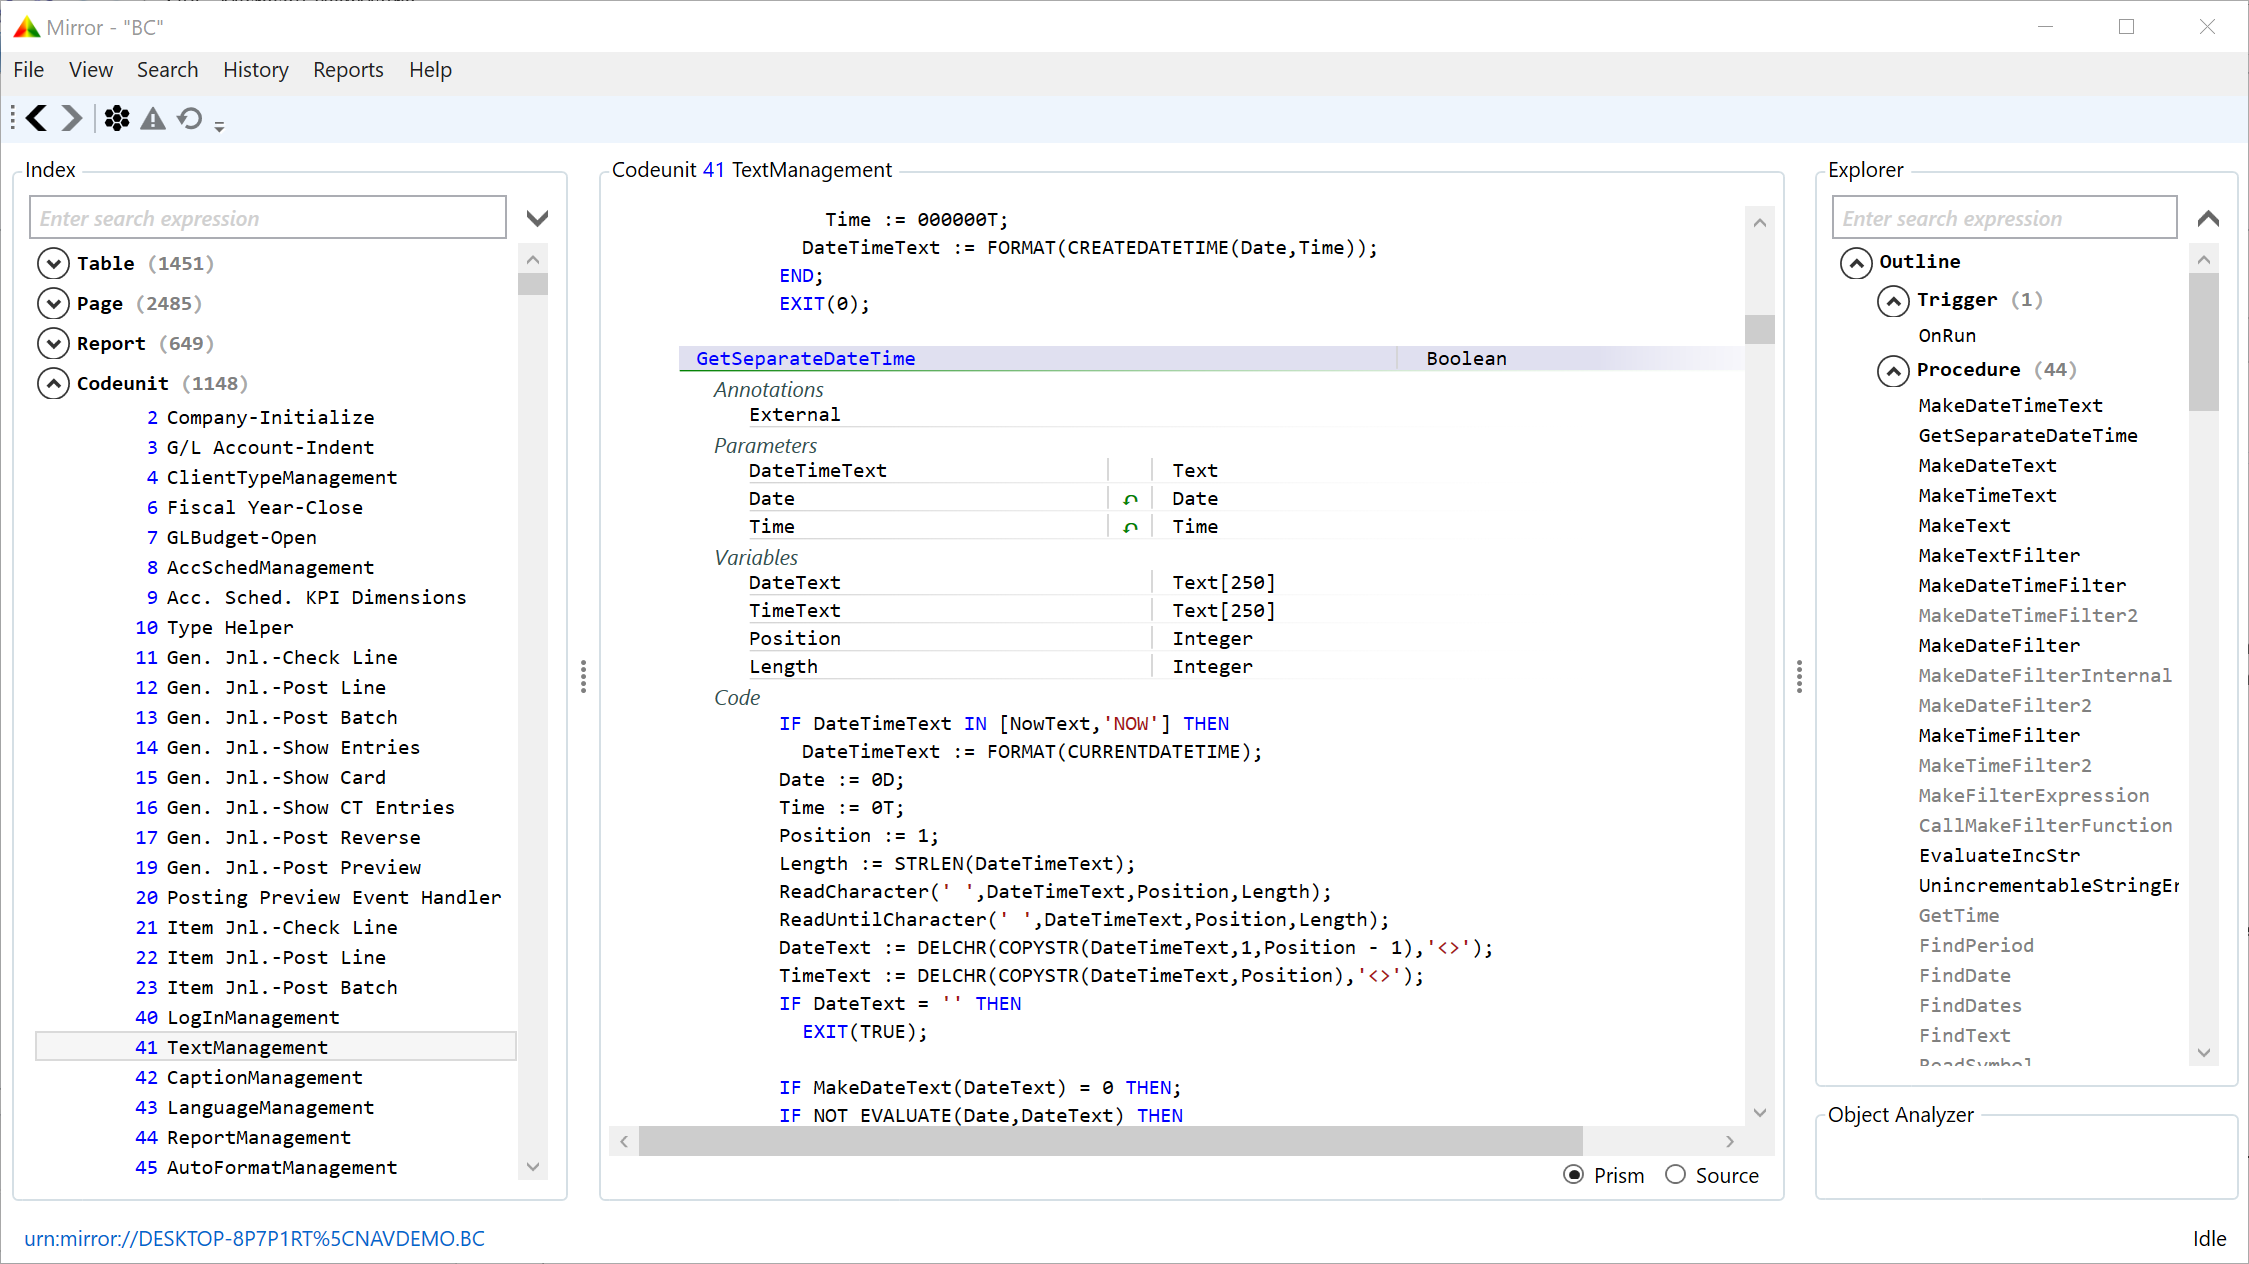Click the Back navigation arrow
This screenshot has width=2249, height=1264.
click(37, 118)
